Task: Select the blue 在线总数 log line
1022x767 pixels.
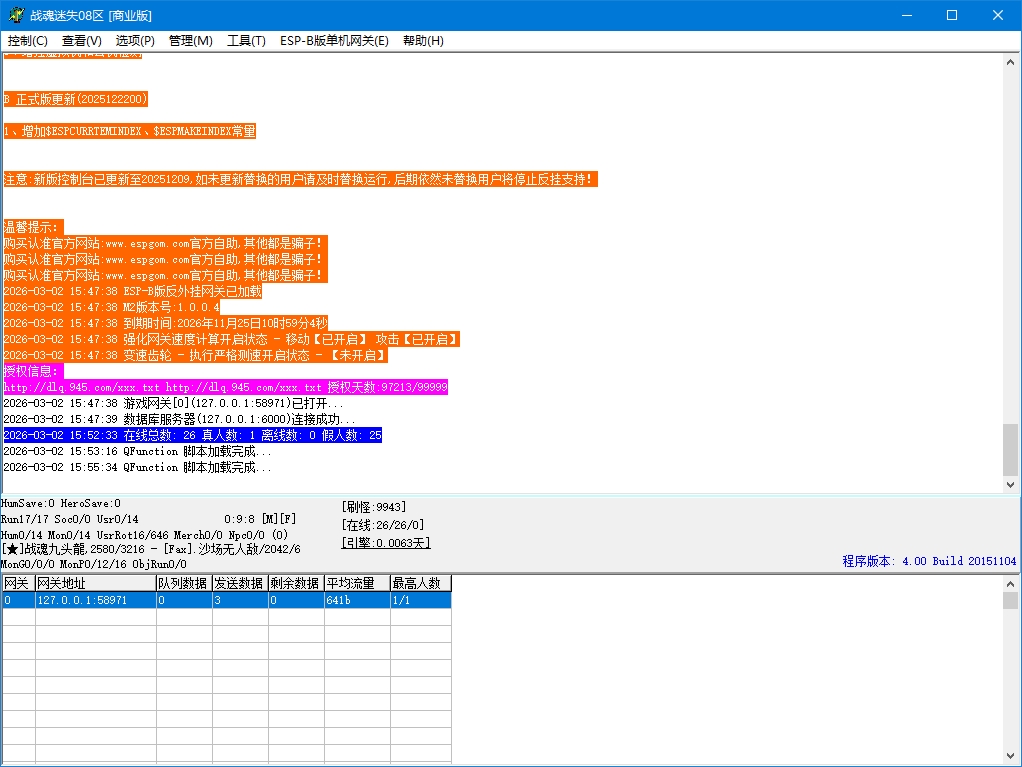Action: 192,435
